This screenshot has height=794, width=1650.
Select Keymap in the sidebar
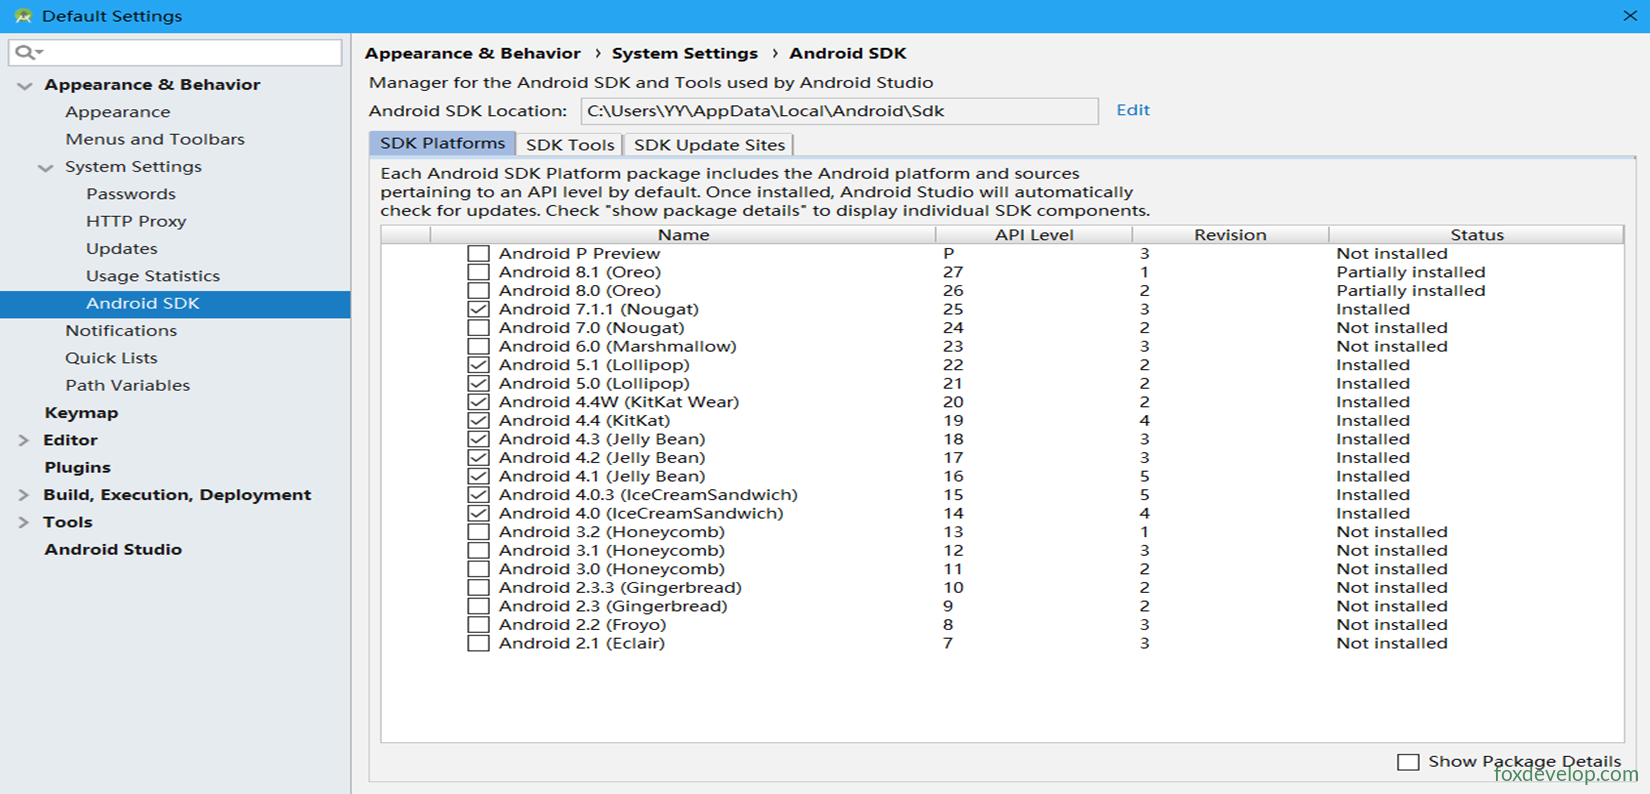81,413
